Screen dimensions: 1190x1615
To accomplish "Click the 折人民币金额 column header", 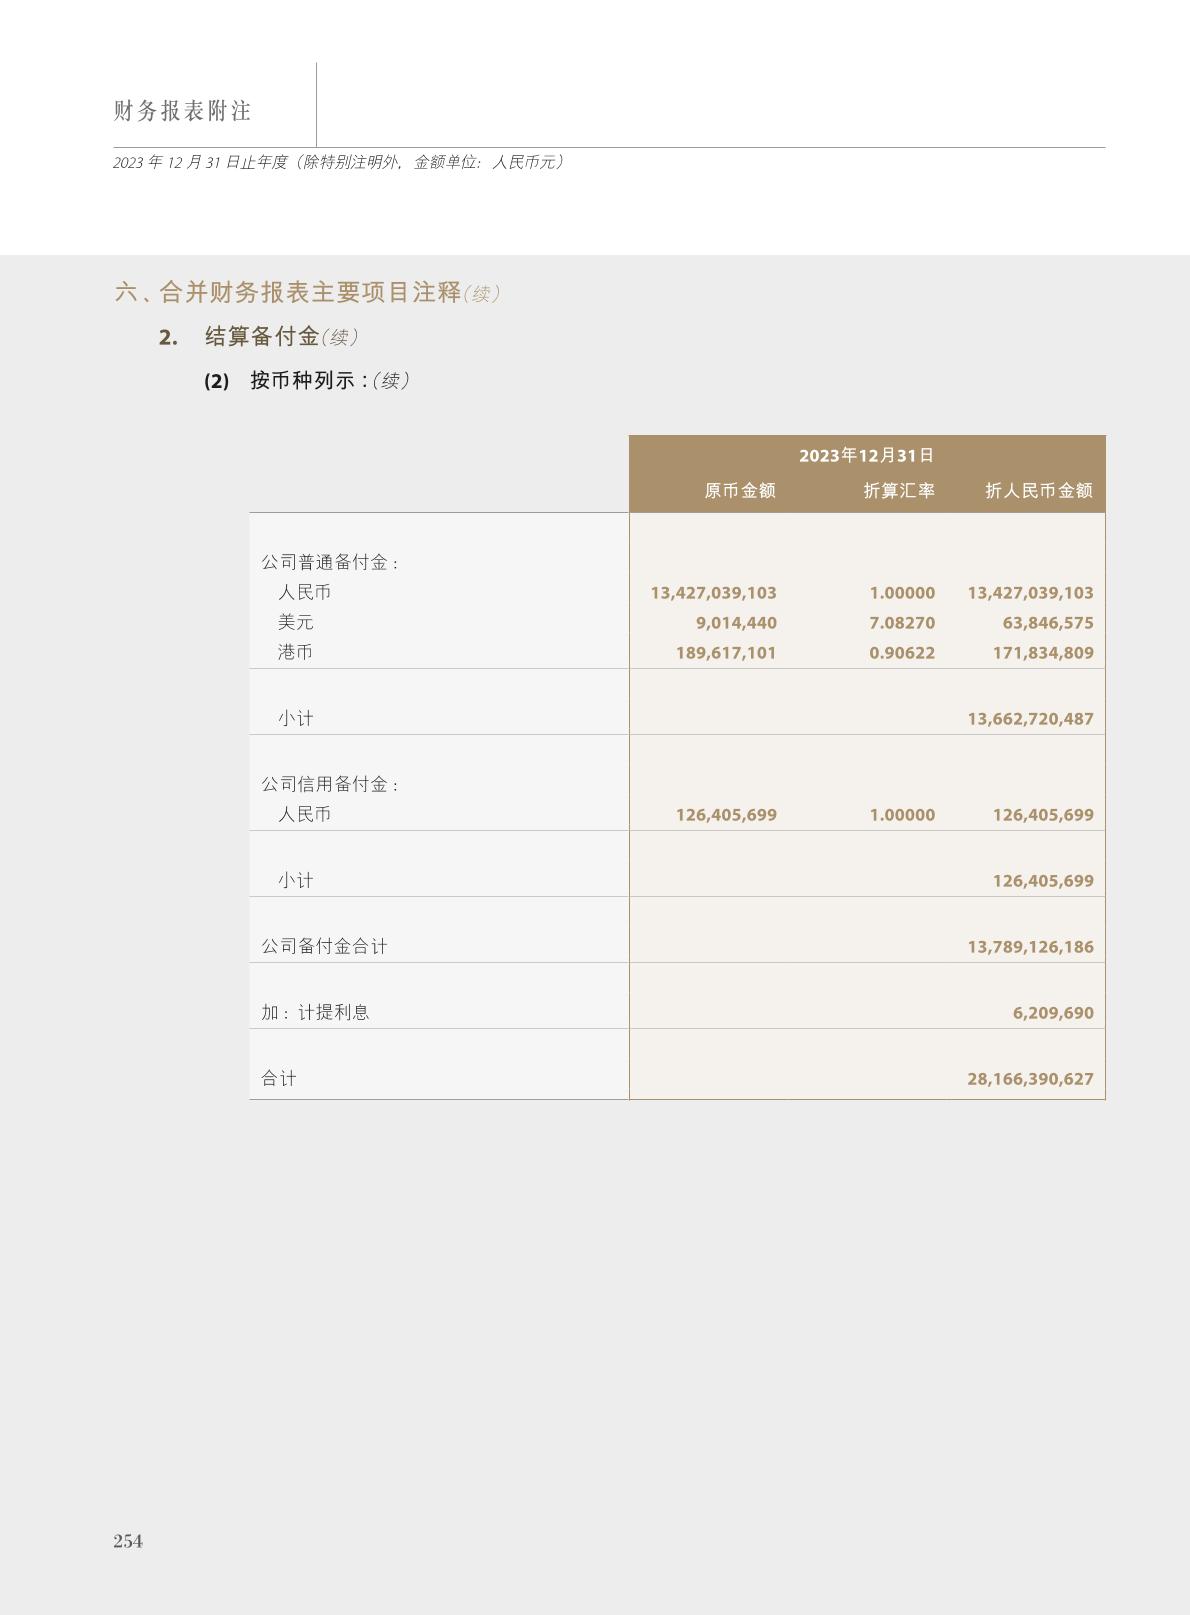I will (1039, 491).
